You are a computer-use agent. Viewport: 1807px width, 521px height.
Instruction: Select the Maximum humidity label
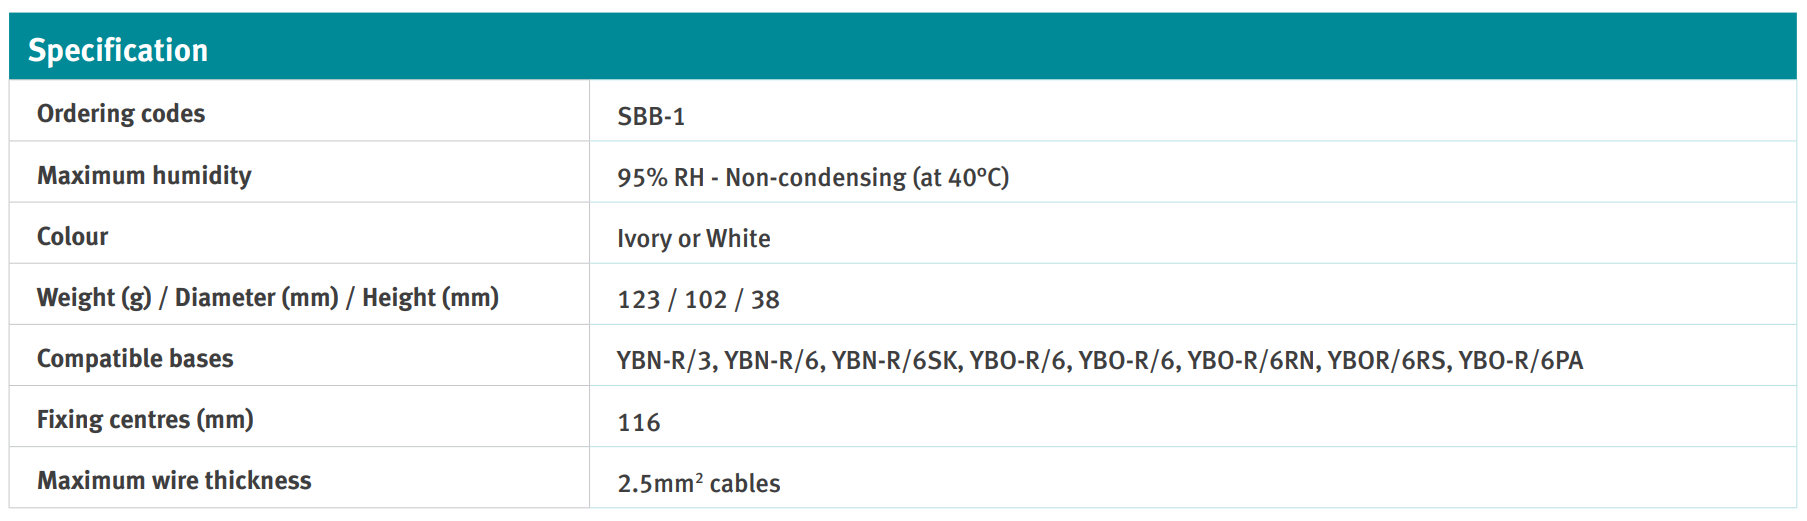(144, 176)
